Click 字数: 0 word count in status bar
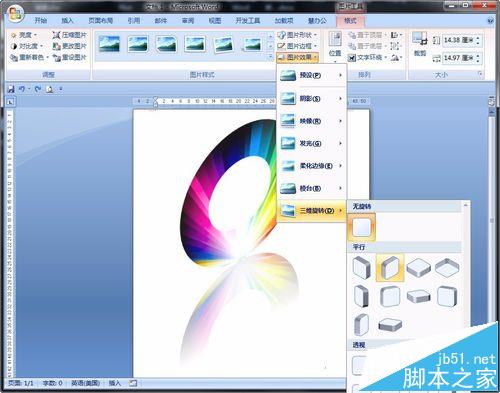500x393 pixels. [52, 383]
